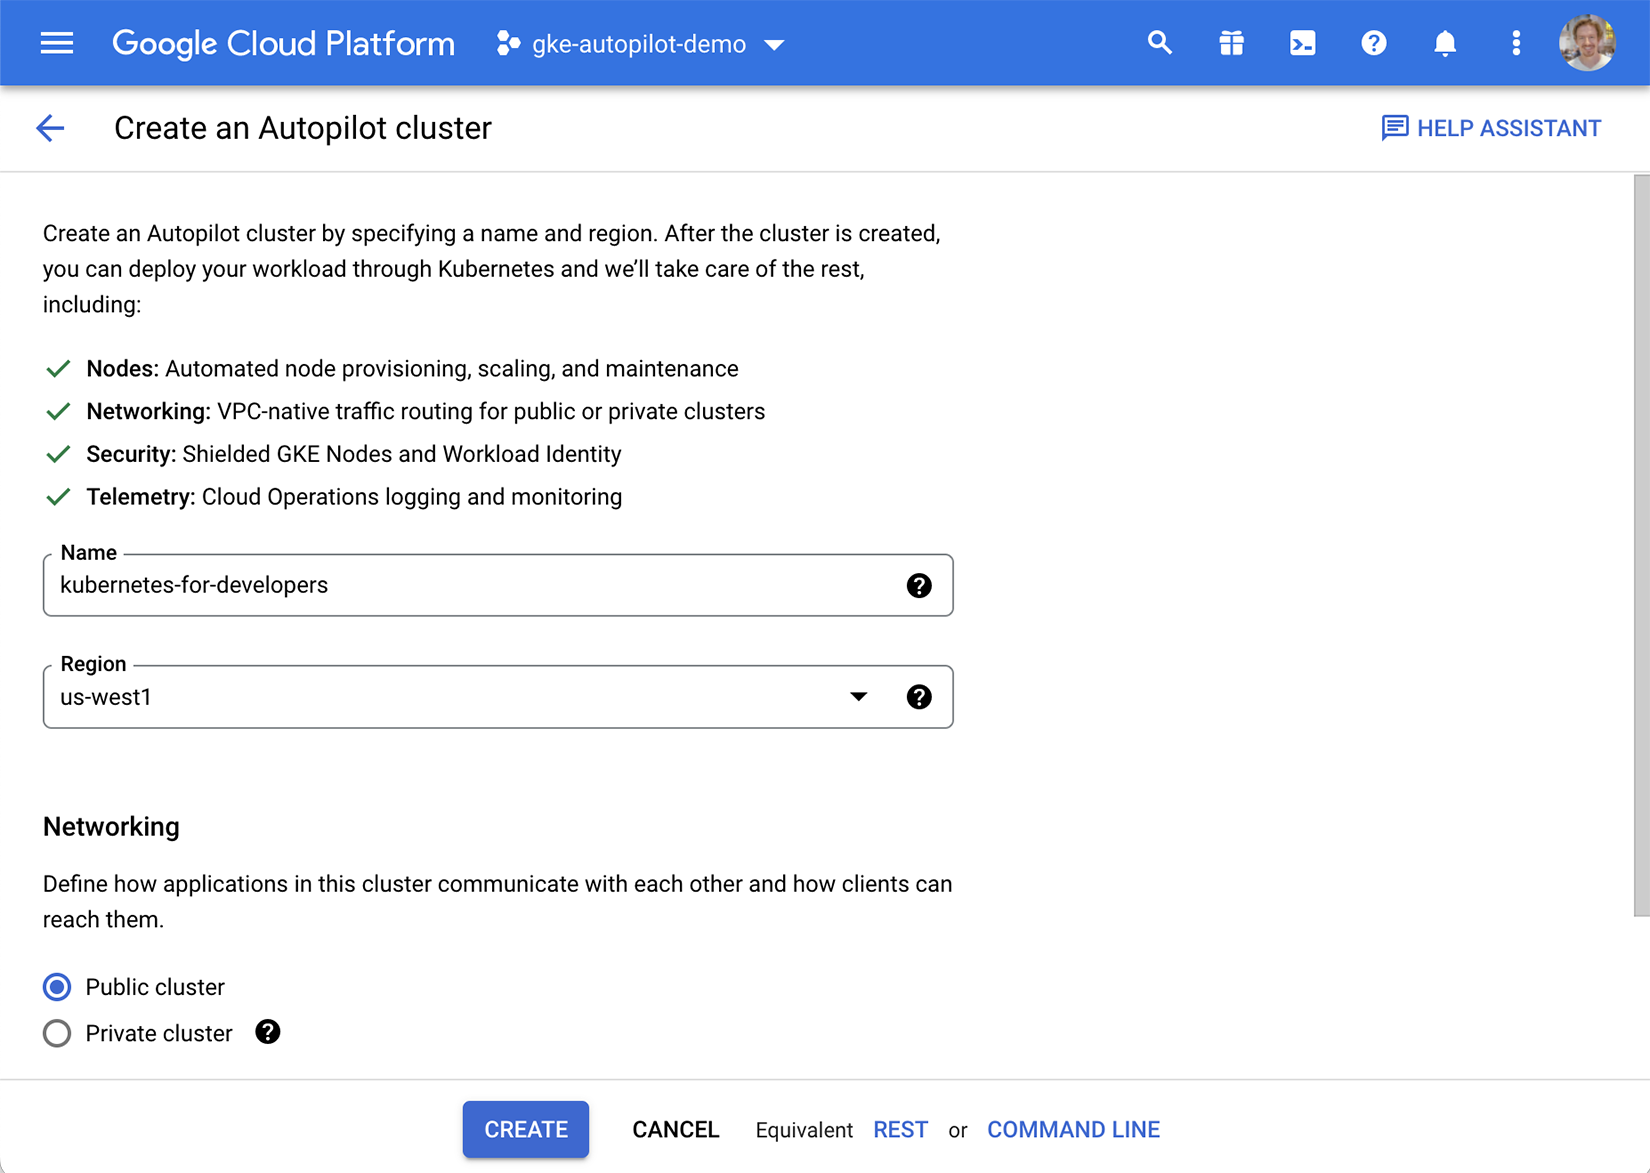
Task: Open the gke-autopilot-demo project selector
Action: point(641,44)
